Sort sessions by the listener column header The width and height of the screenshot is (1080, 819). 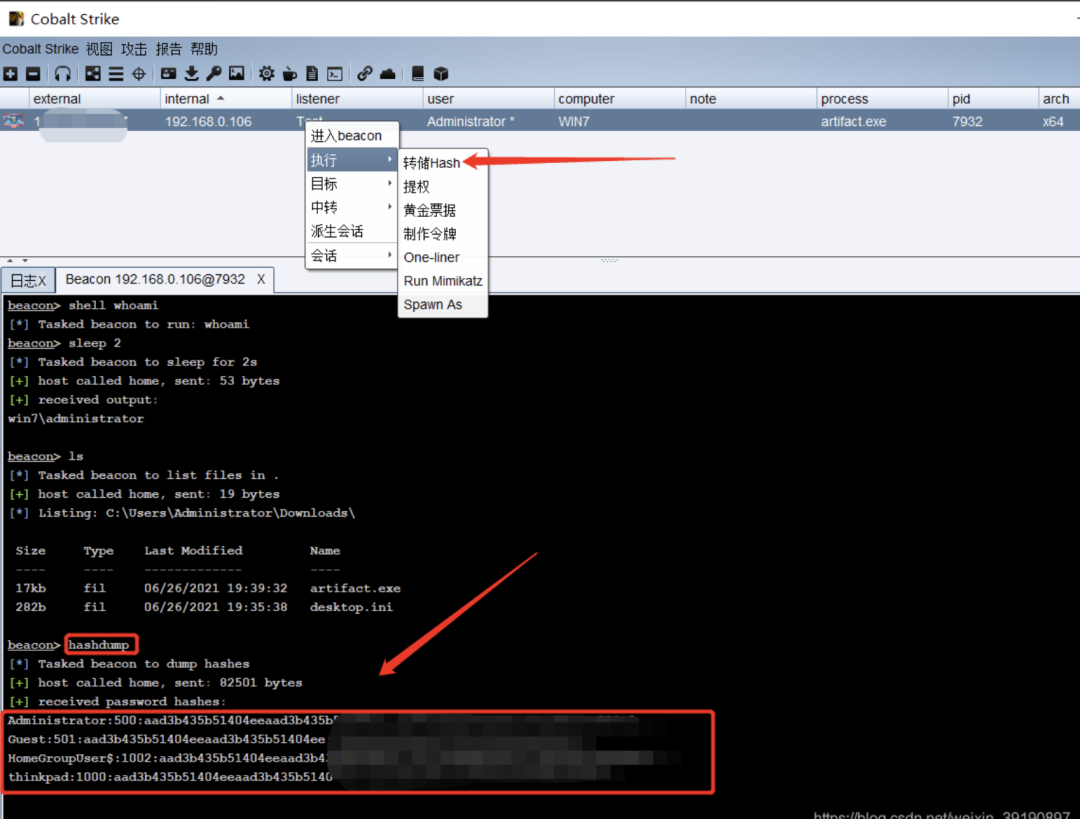357,99
